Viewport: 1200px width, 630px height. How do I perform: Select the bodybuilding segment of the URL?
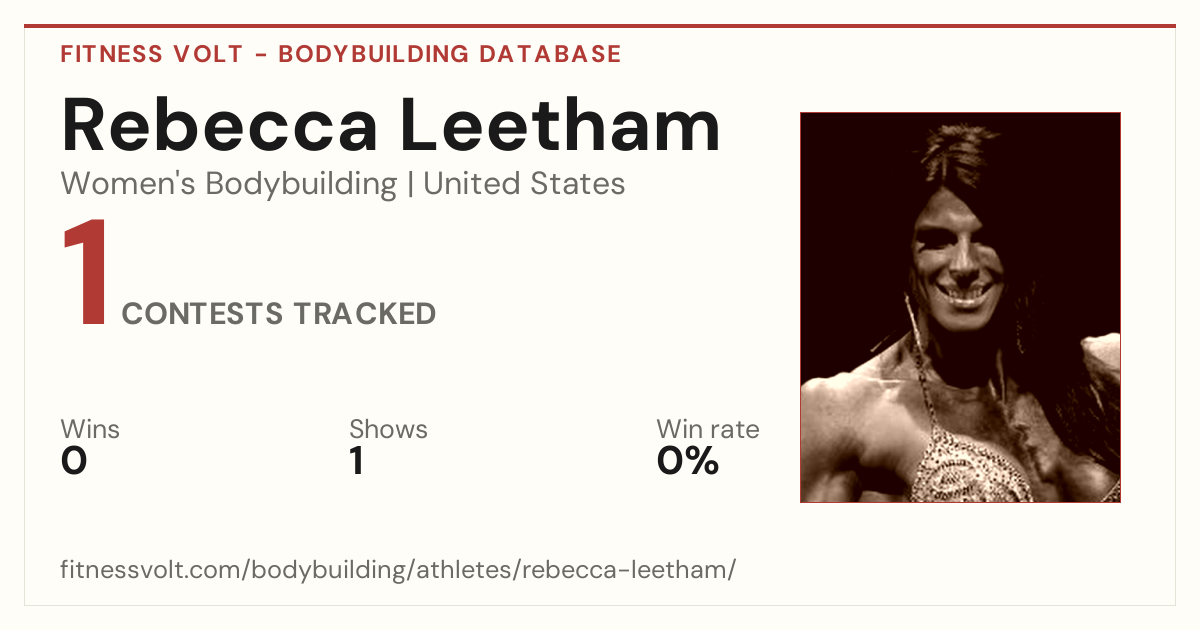pyautogui.click(x=327, y=570)
